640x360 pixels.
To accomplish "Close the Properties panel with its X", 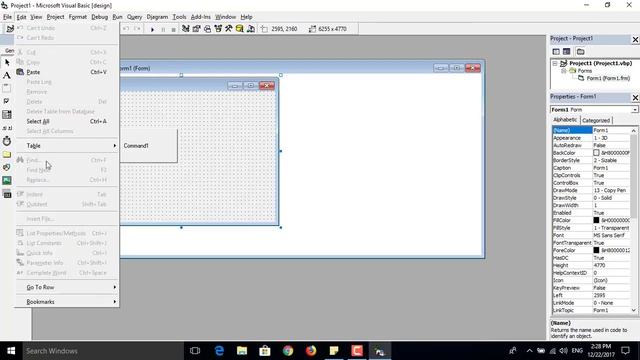I will [x=635, y=98].
